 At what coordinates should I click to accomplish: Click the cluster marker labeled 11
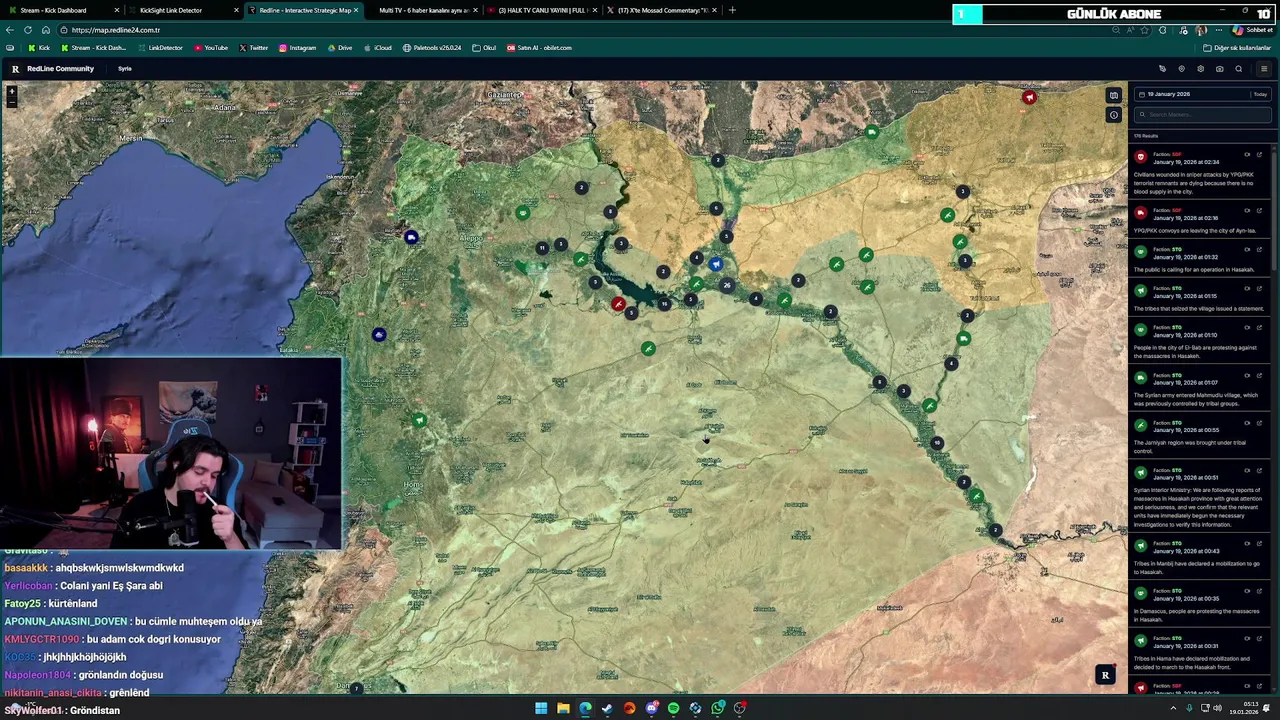(543, 247)
